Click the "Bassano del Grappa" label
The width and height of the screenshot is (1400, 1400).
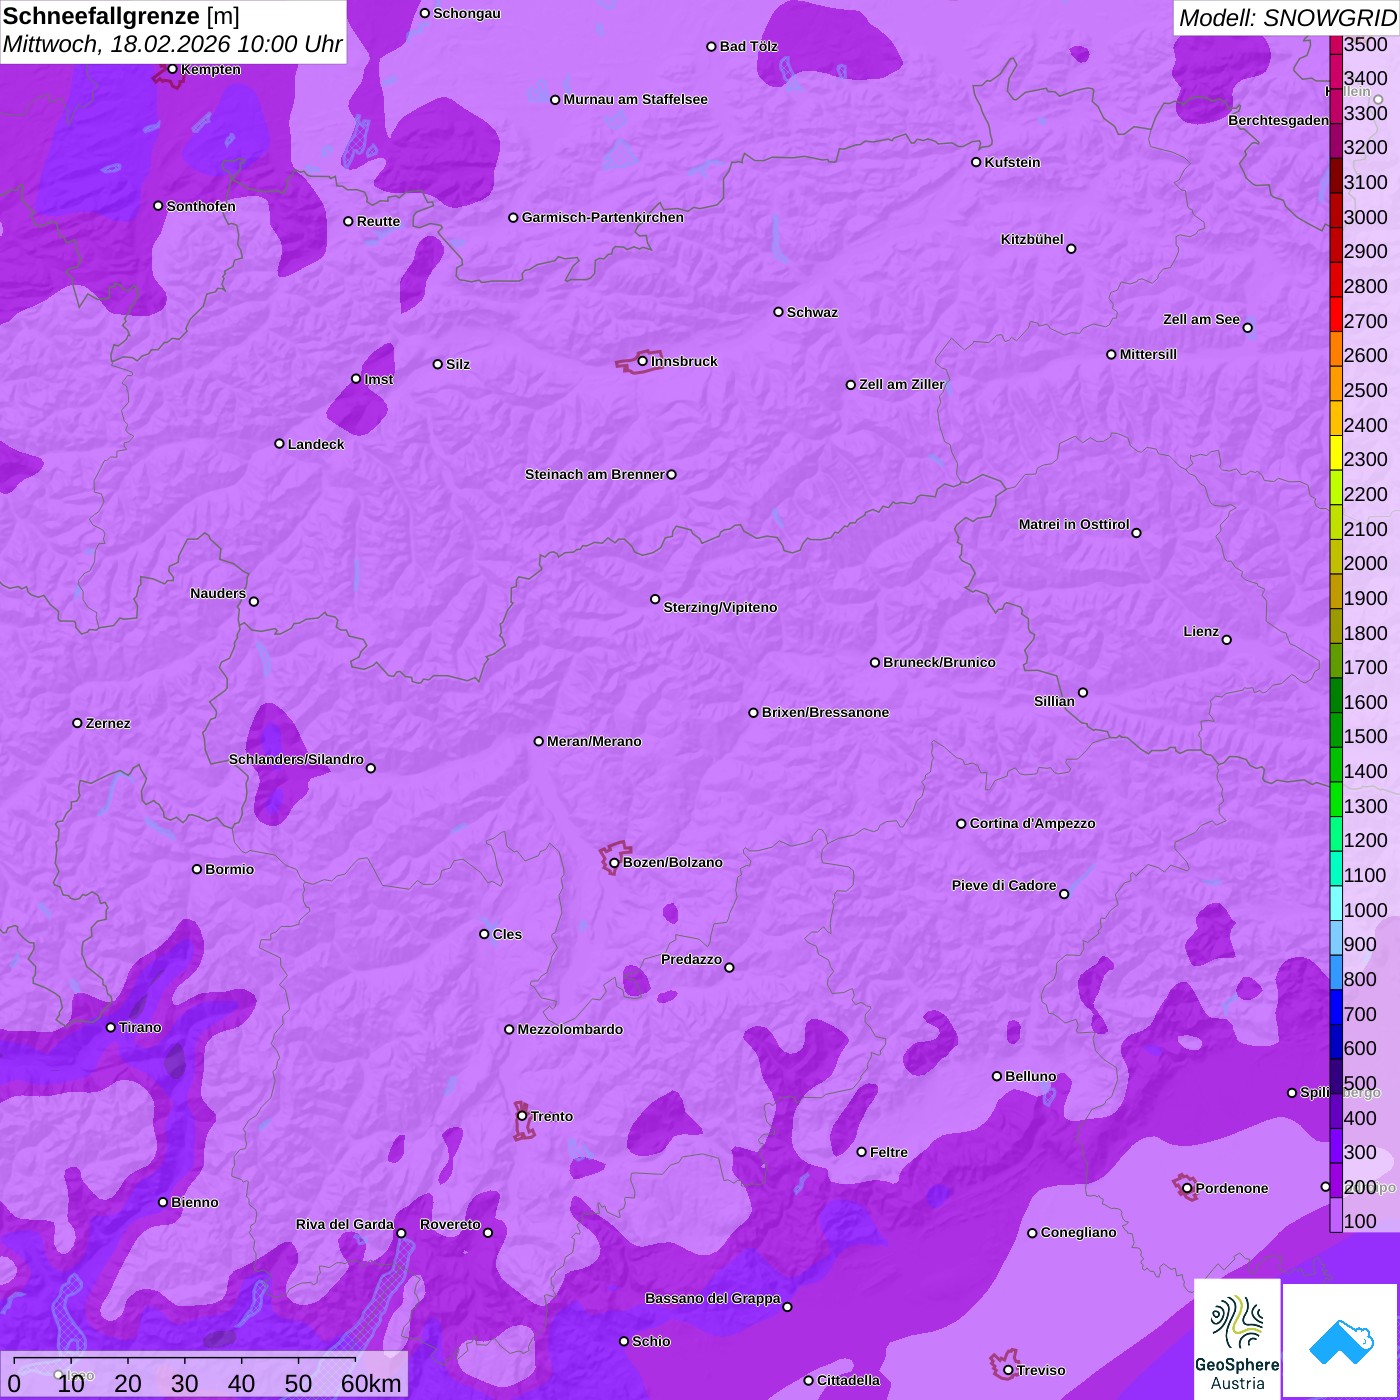tap(713, 1298)
